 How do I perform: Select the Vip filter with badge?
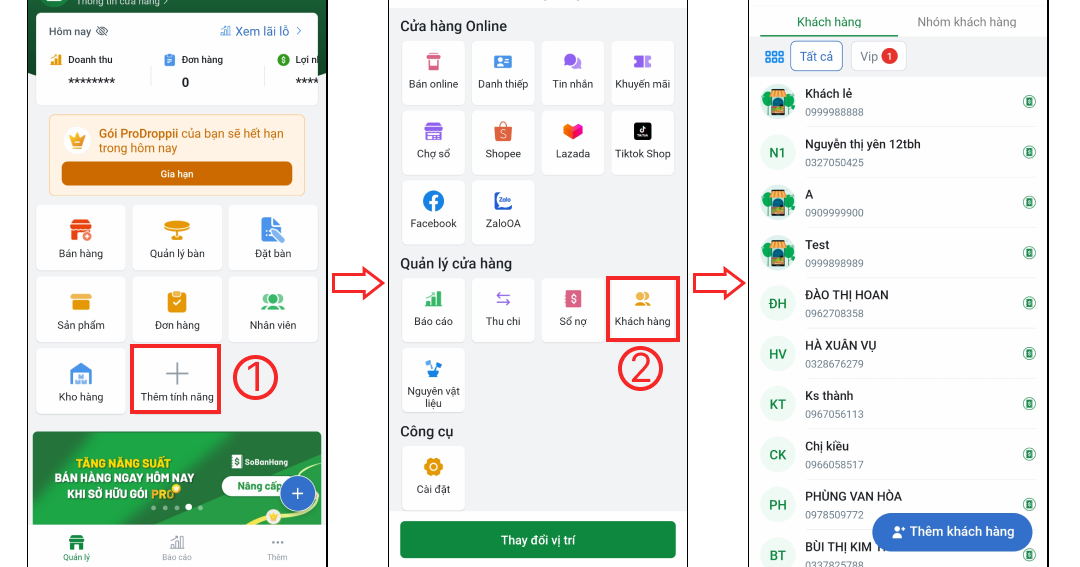(878, 56)
